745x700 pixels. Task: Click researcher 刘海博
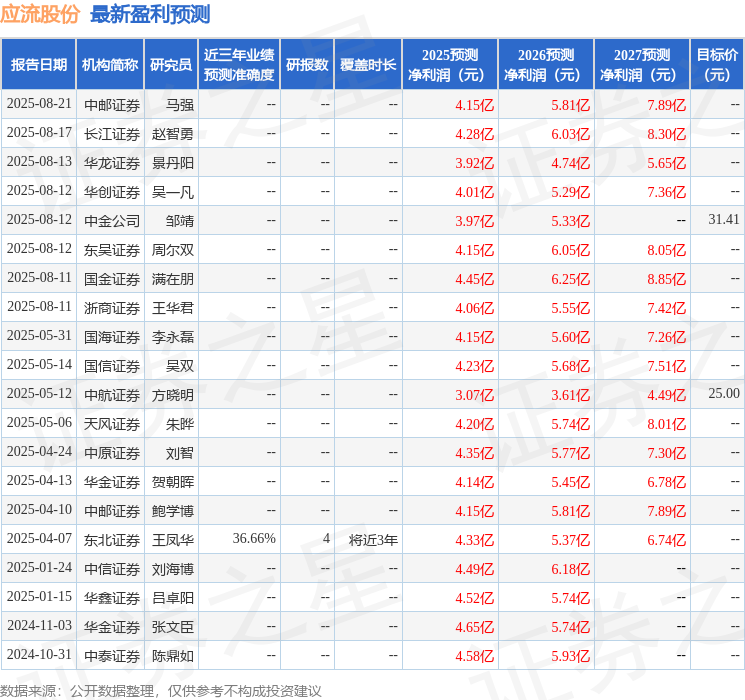tap(172, 569)
